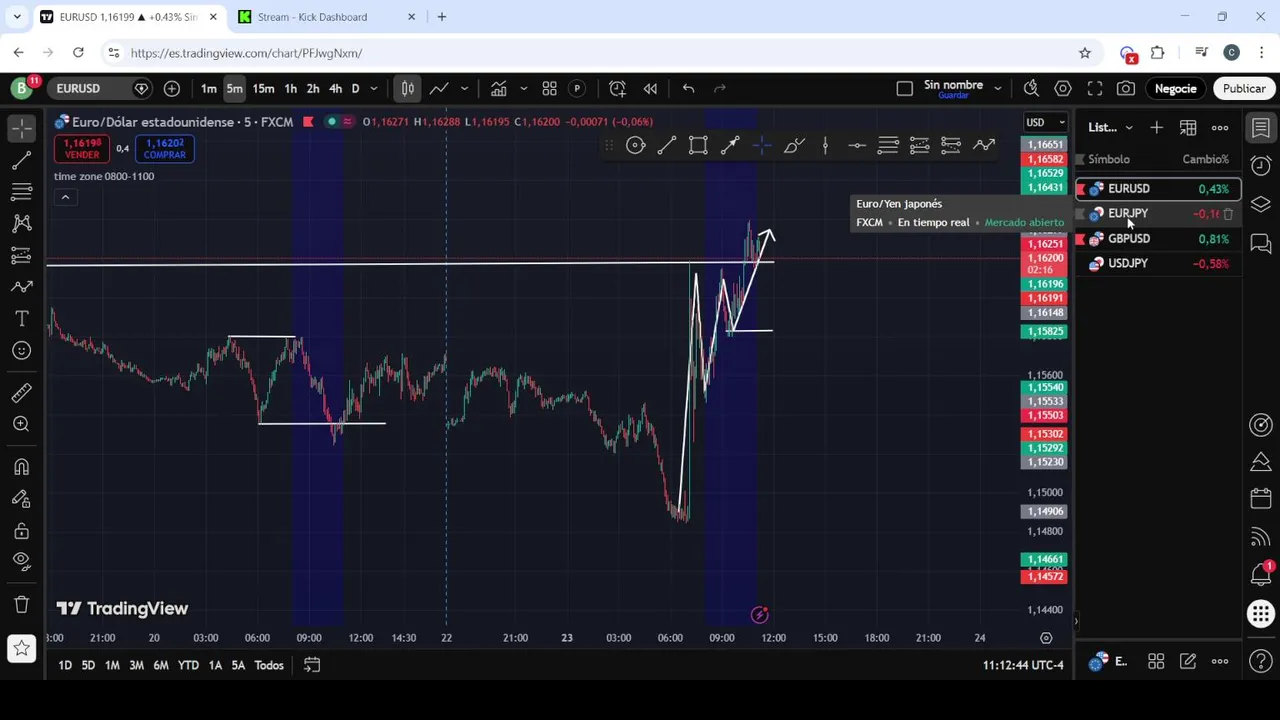Click the Guardar save link
The height and width of the screenshot is (720, 1280).
point(953,95)
